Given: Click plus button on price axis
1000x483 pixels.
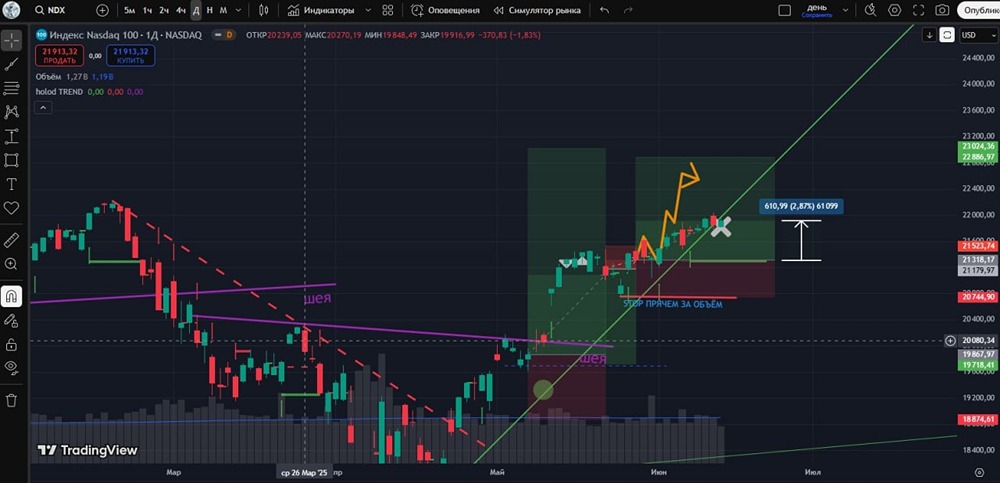Looking at the screenshot, I should point(950,341).
